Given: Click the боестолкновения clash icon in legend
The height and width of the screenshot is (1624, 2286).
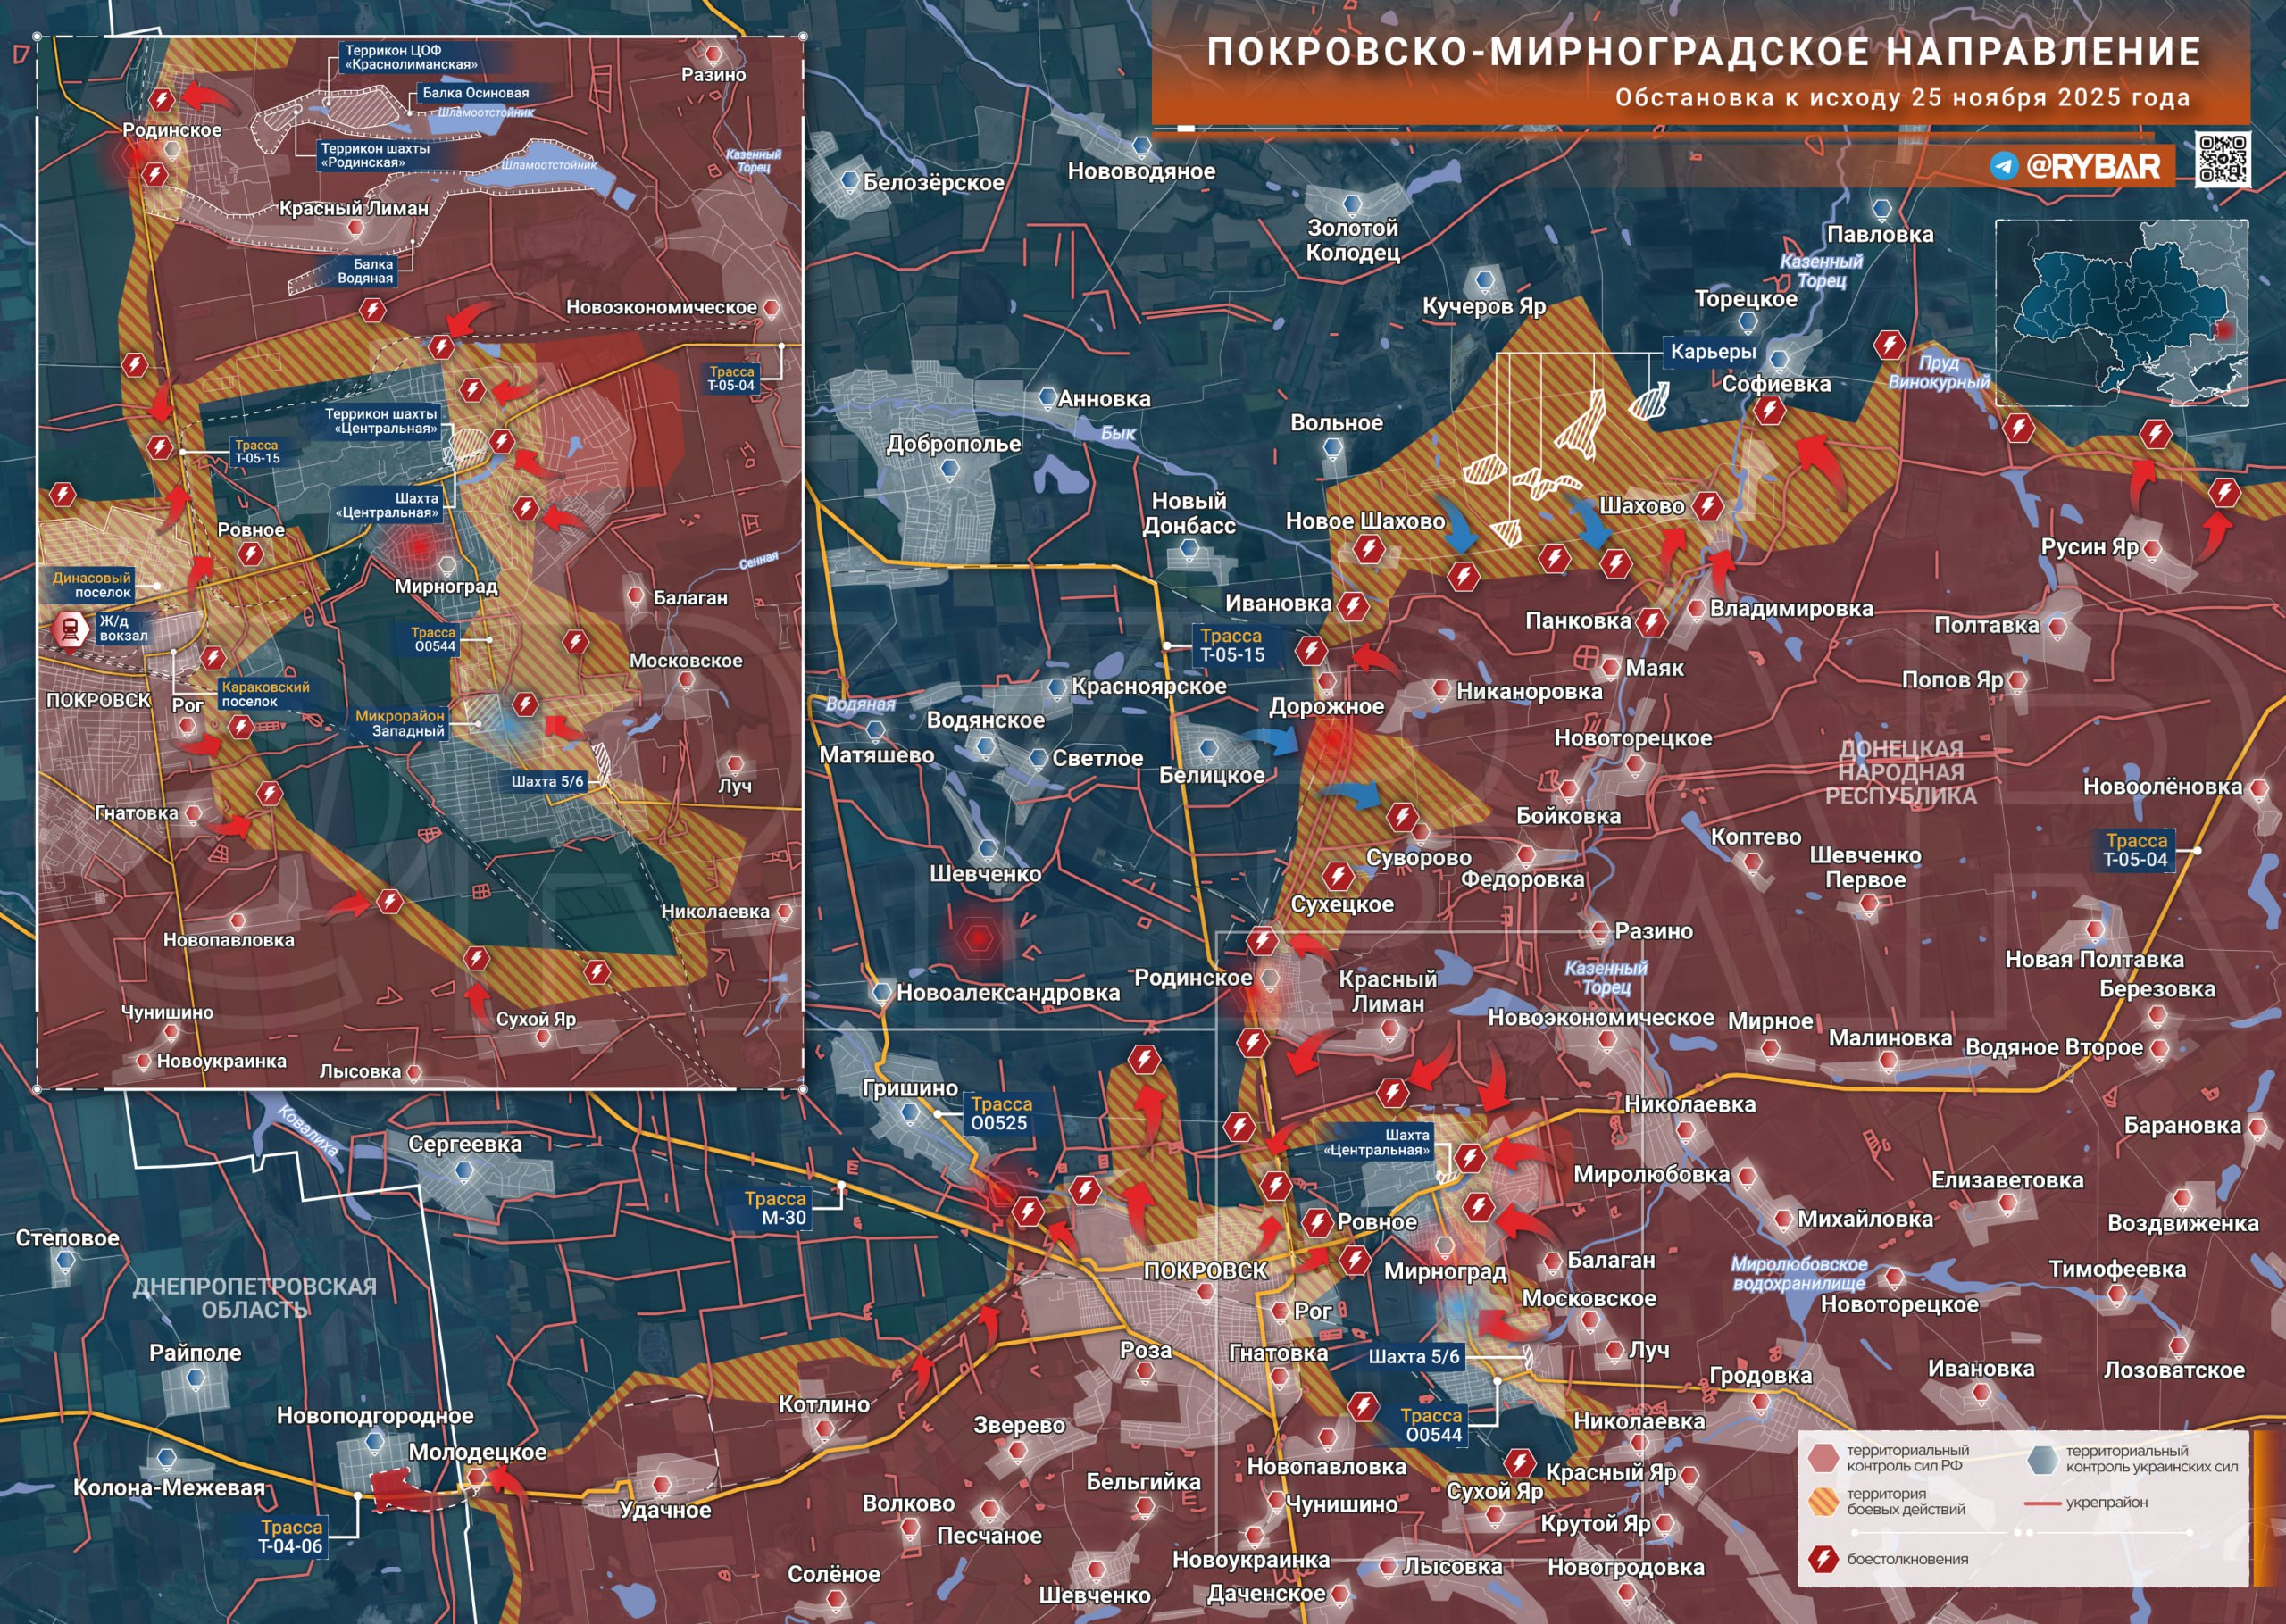Looking at the screenshot, I should 1823,1558.
